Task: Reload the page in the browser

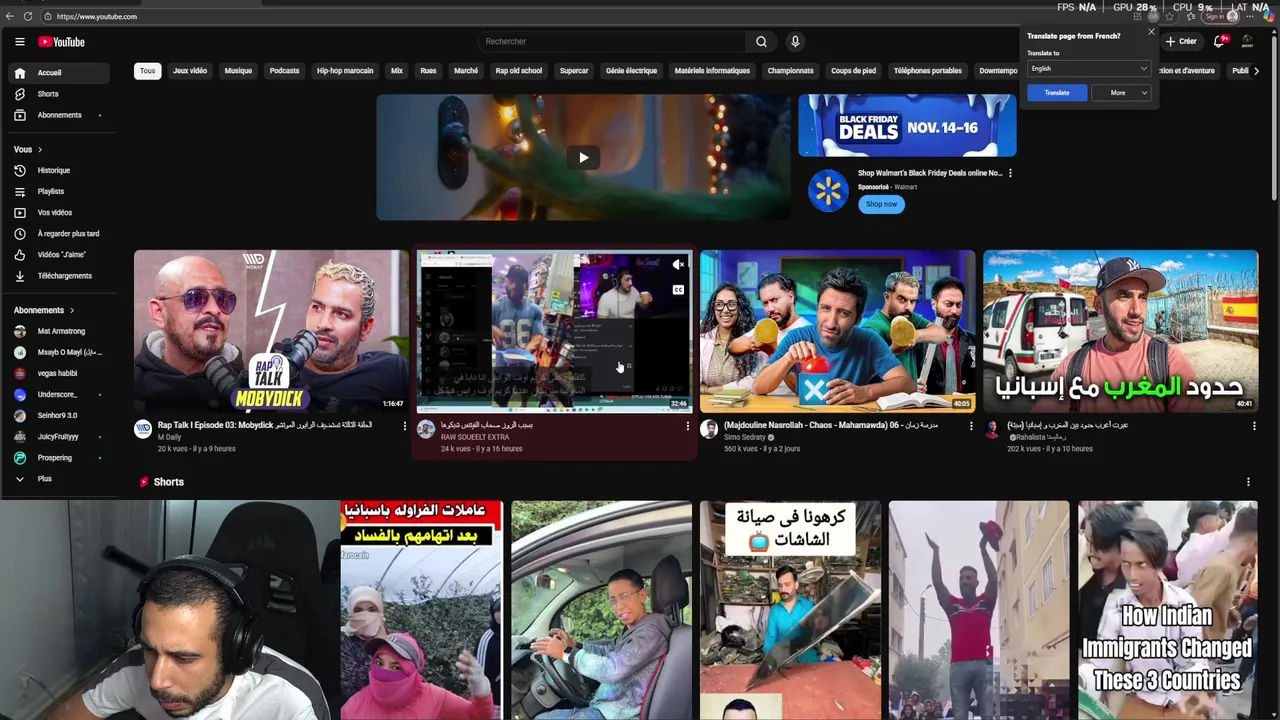Action: point(27,16)
